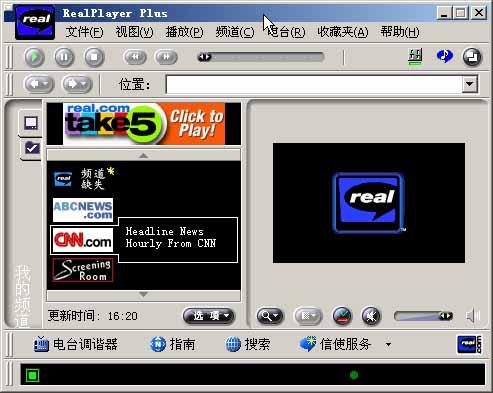Image resolution: width=493 pixels, height=393 pixels.
Task: Select the monitor panel tab icon
Action: tap(31, 123)
